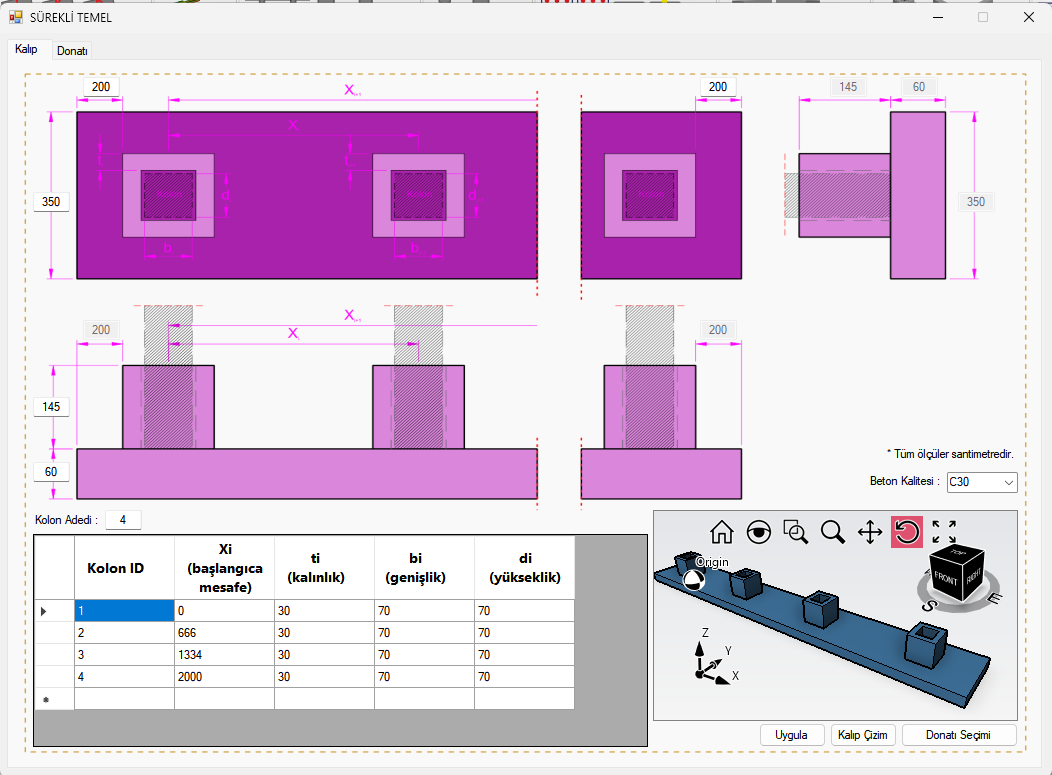Toggle the highlighted rotate tool
The height and width of the screenshot is (775, 1052).
pyautogui.click(x=907, y=532)
